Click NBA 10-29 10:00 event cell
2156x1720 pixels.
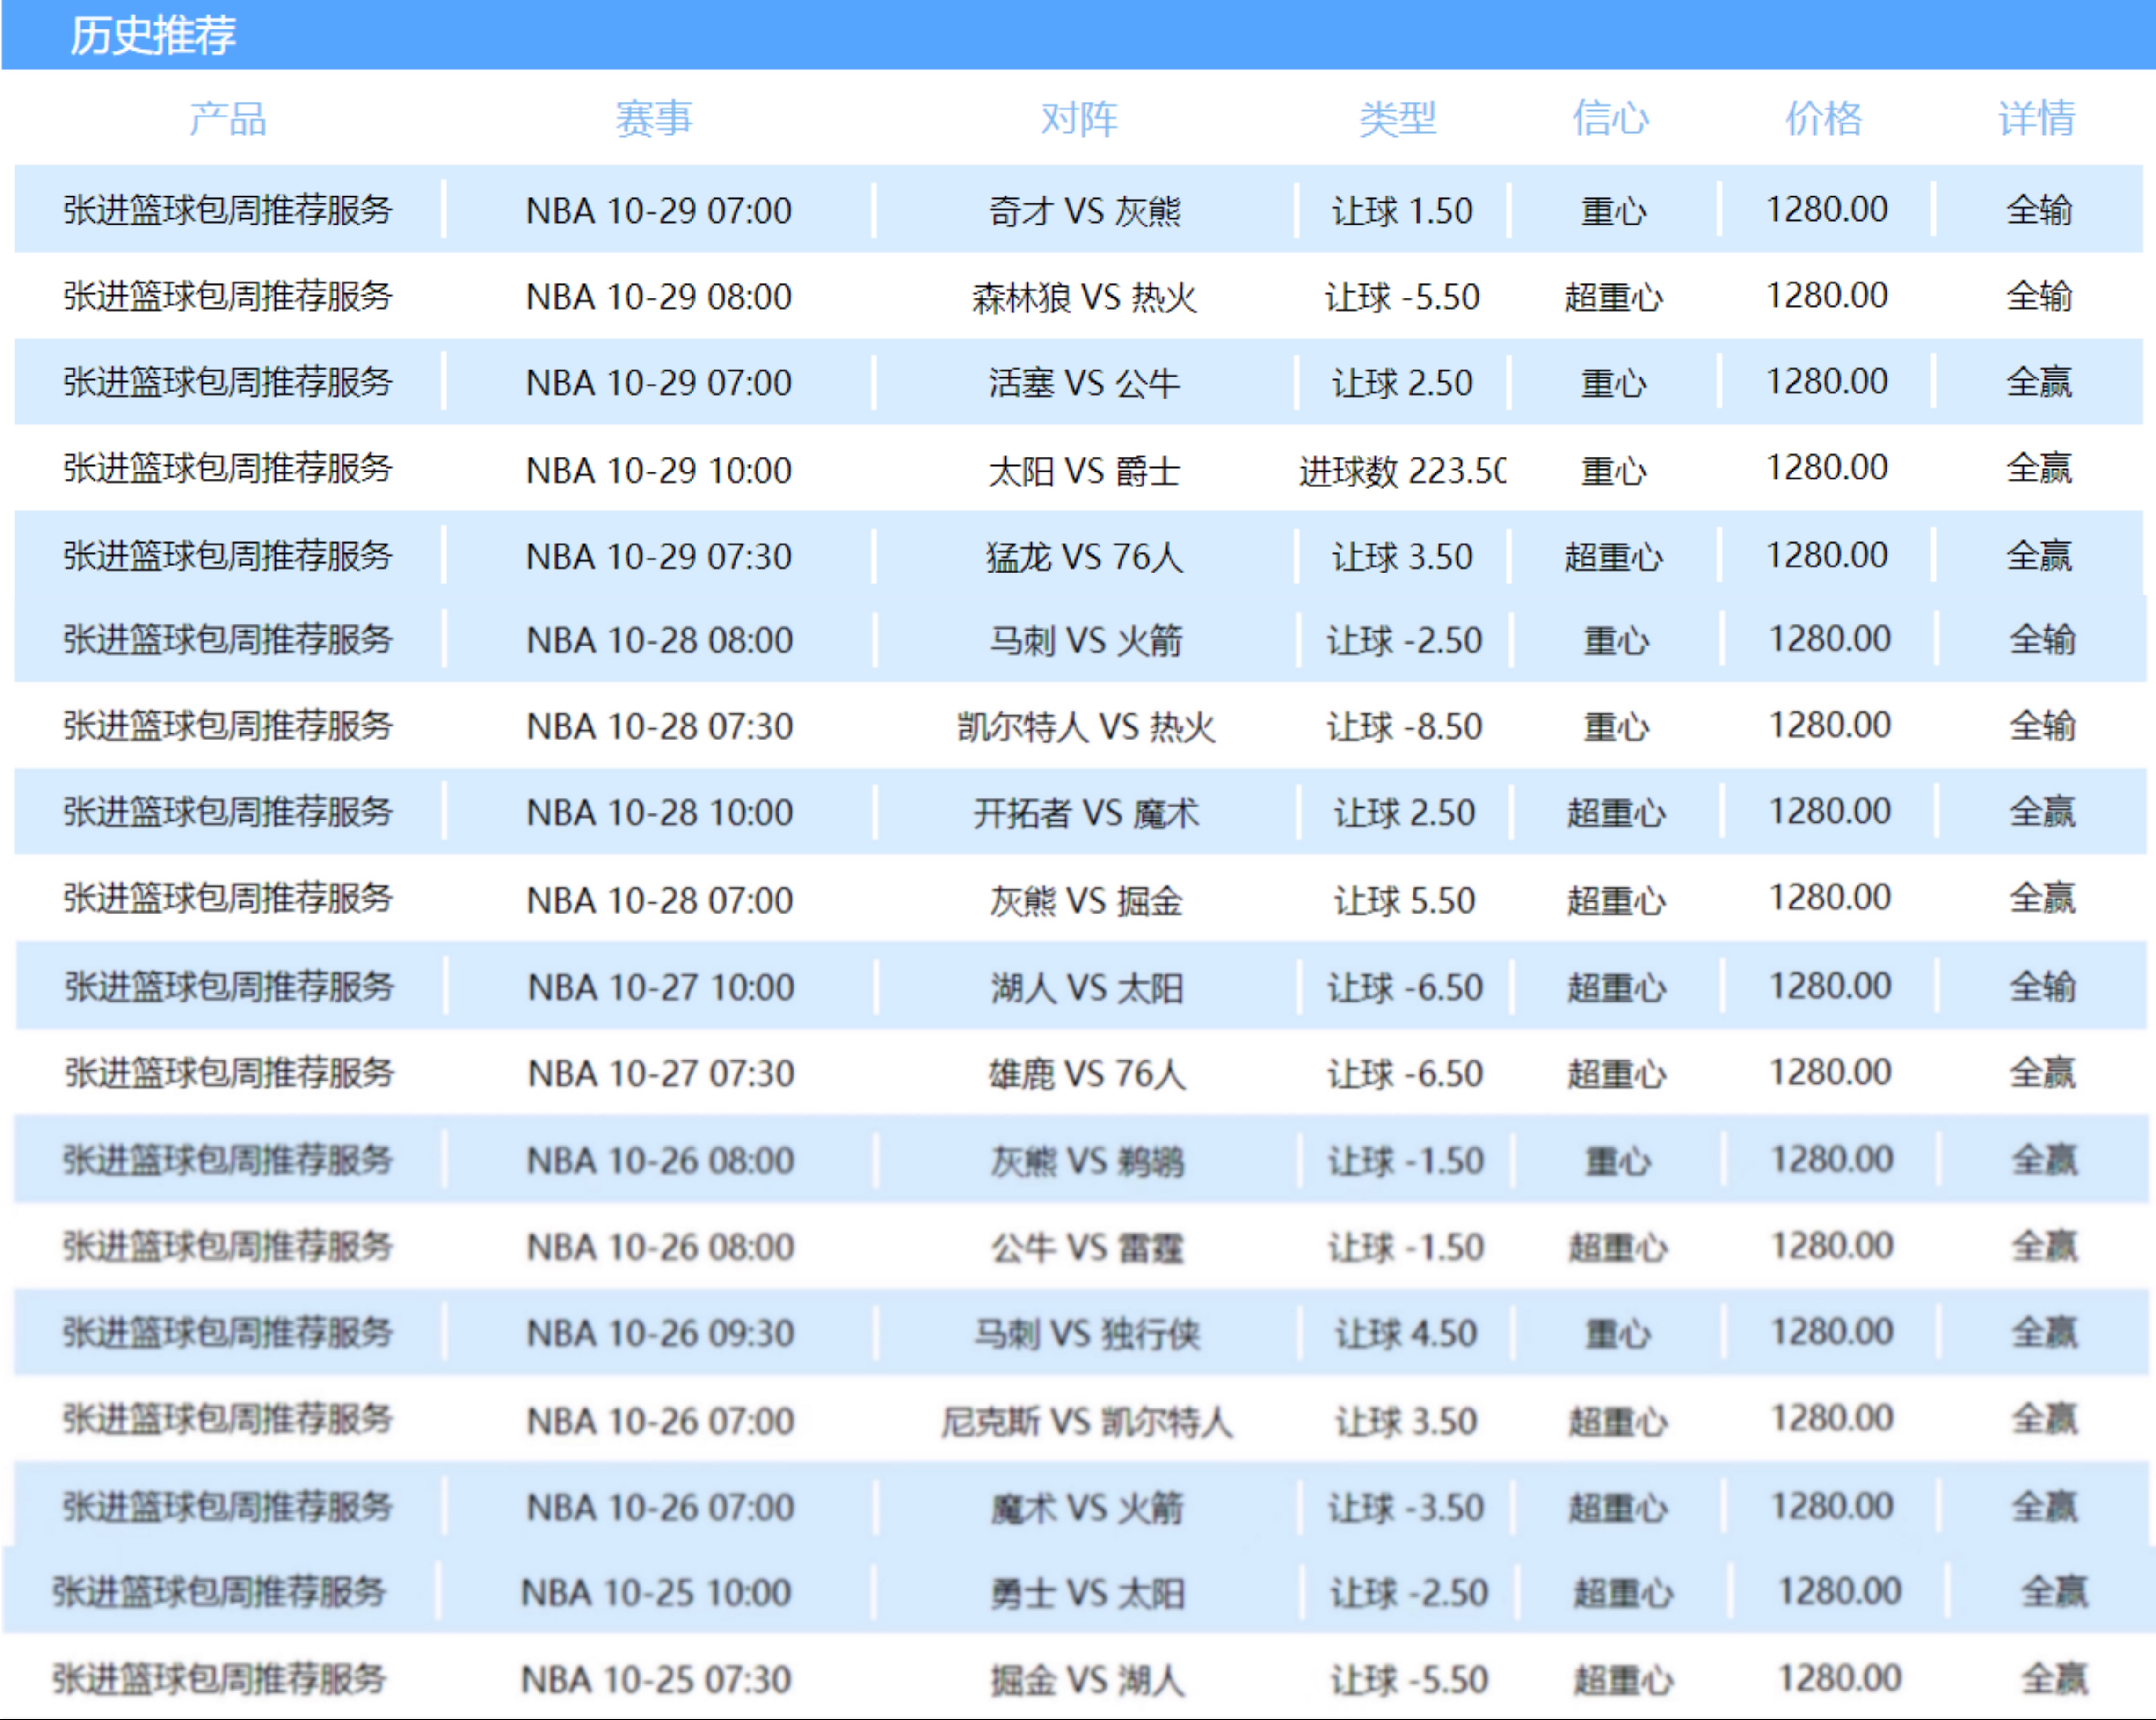[659, 470]
